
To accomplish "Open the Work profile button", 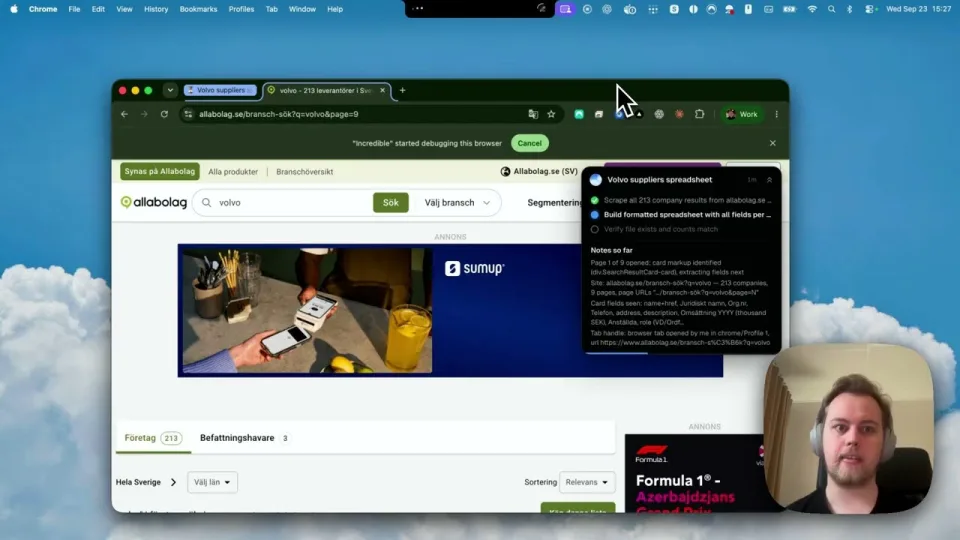I will tap(742, 114).
